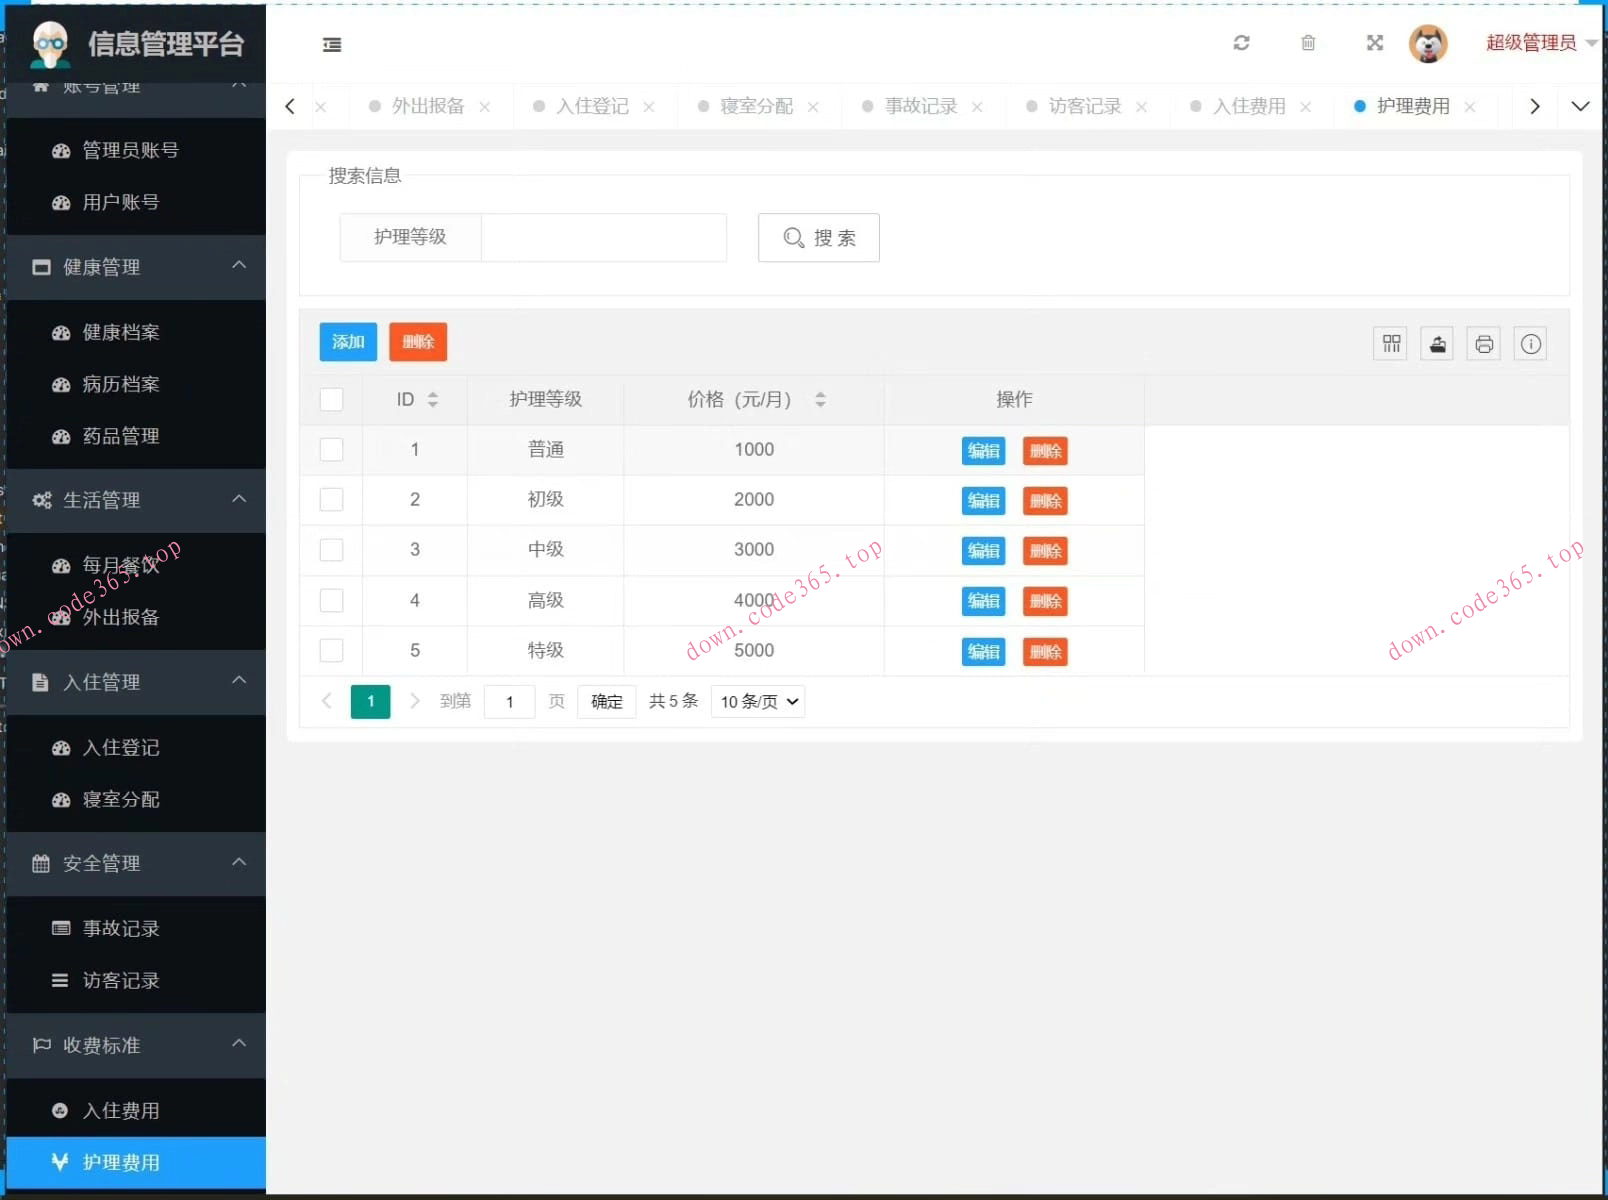Click the info icon above the table
The width and height of the screenshot is (1608, 1200).
point(1530,343)
